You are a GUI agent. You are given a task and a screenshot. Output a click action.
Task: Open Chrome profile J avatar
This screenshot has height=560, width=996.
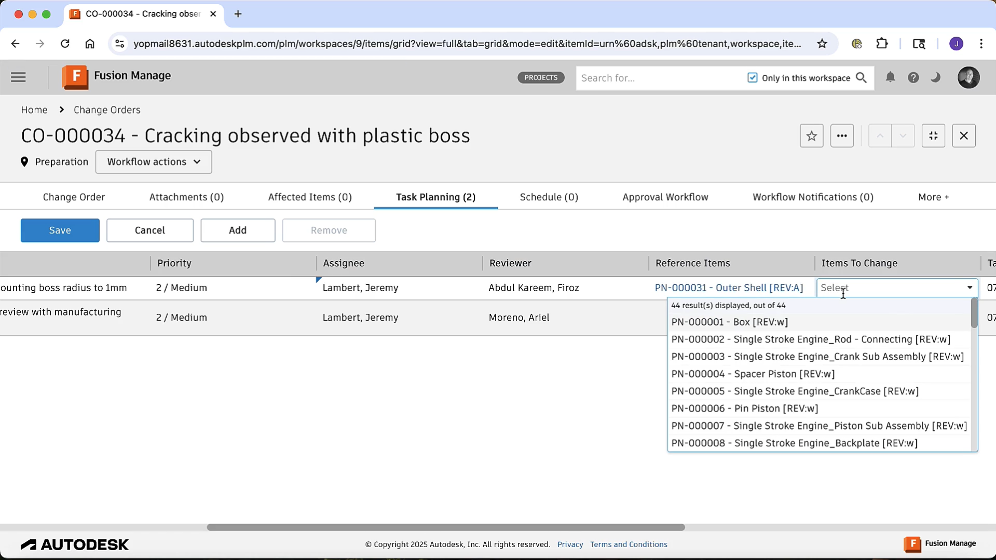(x=956, y=44)
